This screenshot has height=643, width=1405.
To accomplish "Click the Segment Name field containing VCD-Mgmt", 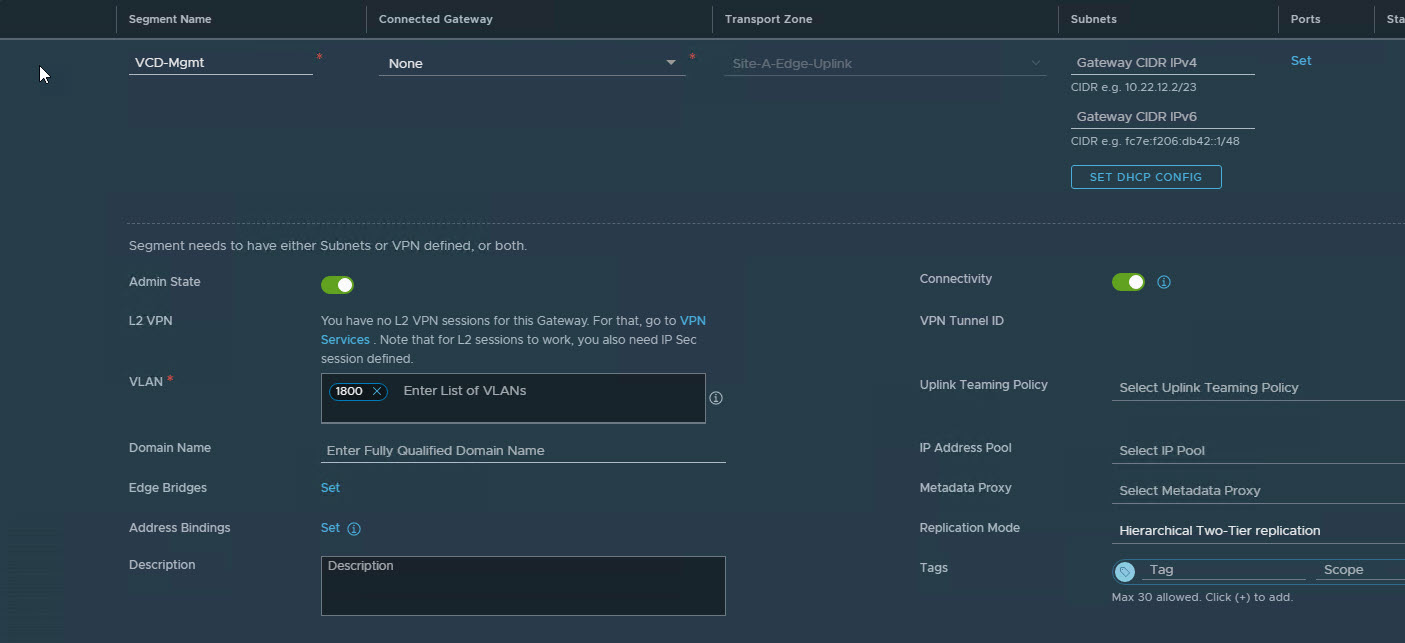I will click(220, 62).
